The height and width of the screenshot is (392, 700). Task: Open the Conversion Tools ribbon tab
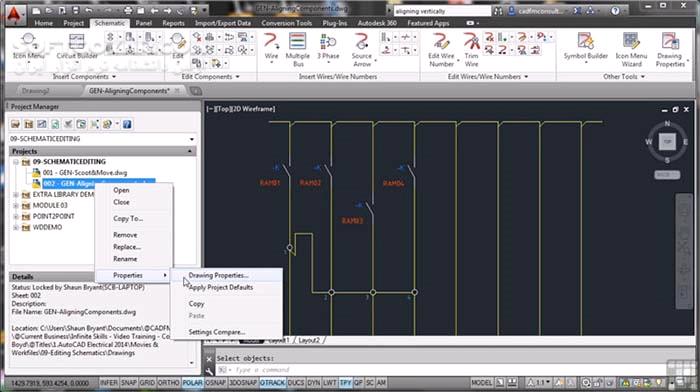pyautogui.click(x=287, y=23)
